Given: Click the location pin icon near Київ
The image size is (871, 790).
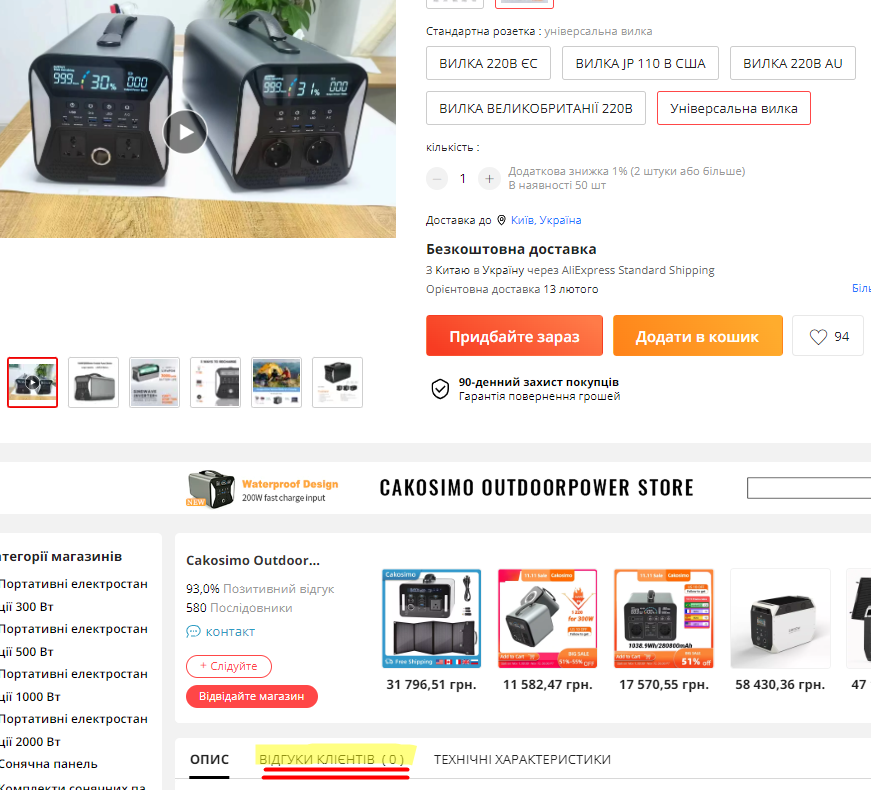Looking at the screenshot, I should pos(501,221).
